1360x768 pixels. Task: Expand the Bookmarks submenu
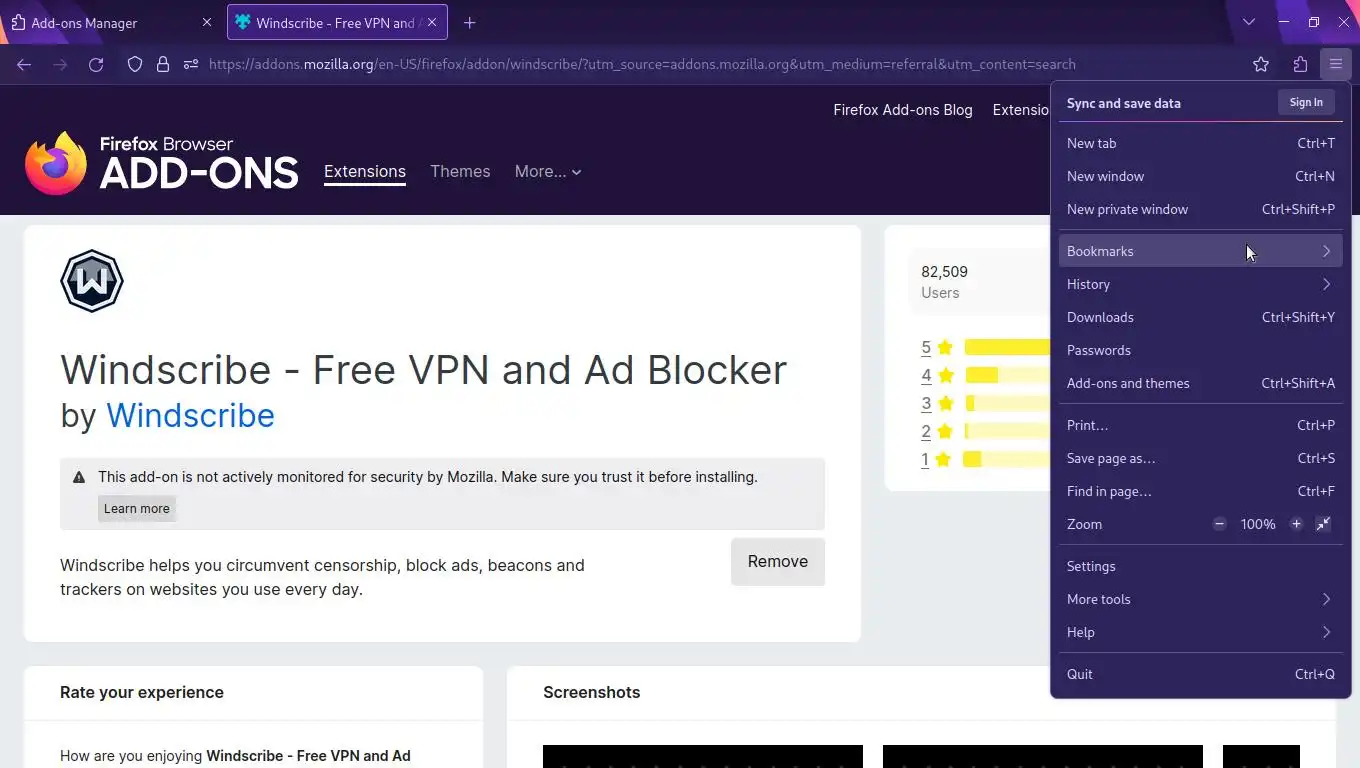(1200, 251)
